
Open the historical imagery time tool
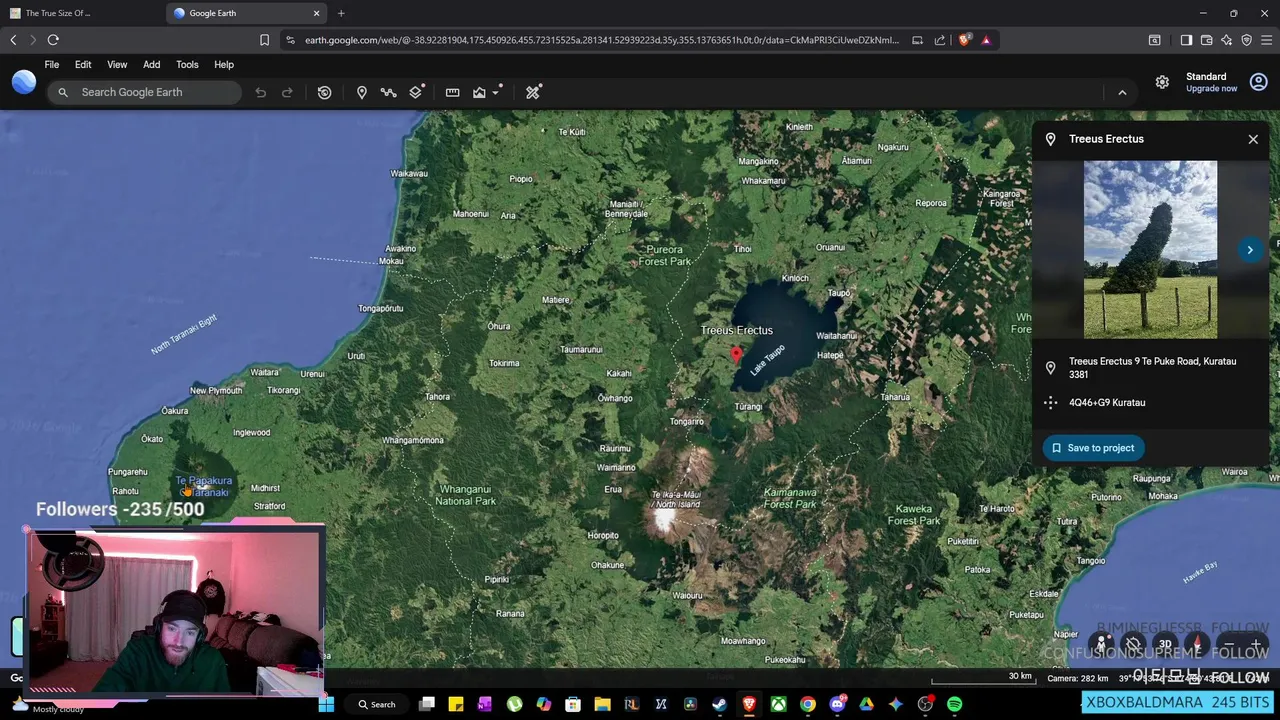[324, 92]
